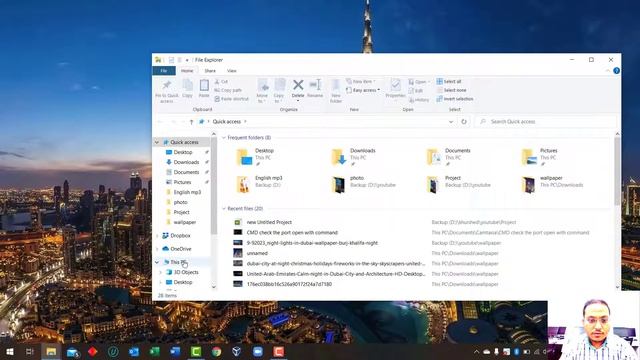Click the Refresh button by address bar

(x=464, y=122)
